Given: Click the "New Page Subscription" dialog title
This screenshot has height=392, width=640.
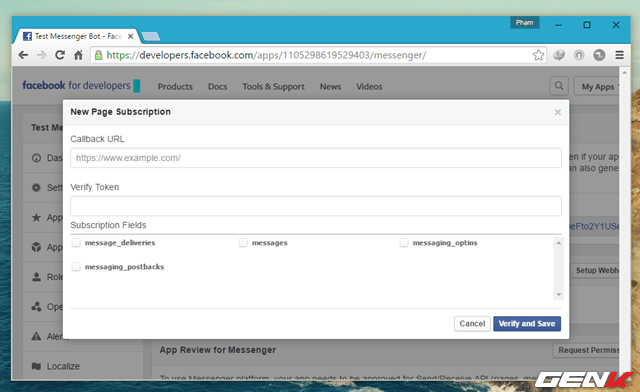Looking at the screenshot, I should click(x=120, y=112).
